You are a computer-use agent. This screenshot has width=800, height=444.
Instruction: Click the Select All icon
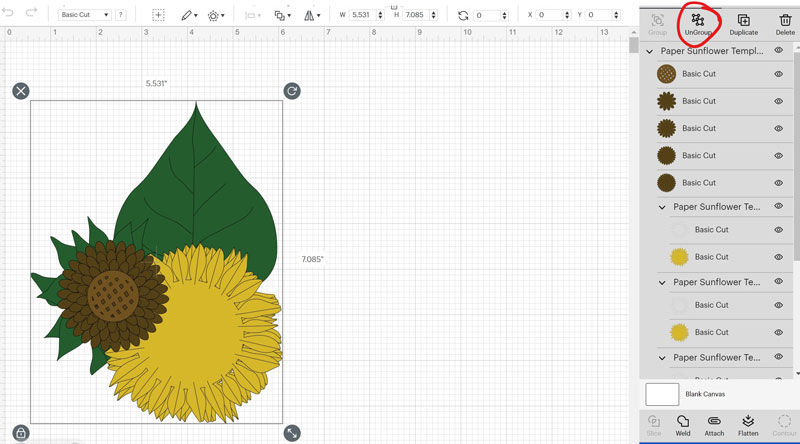point(158,15)
